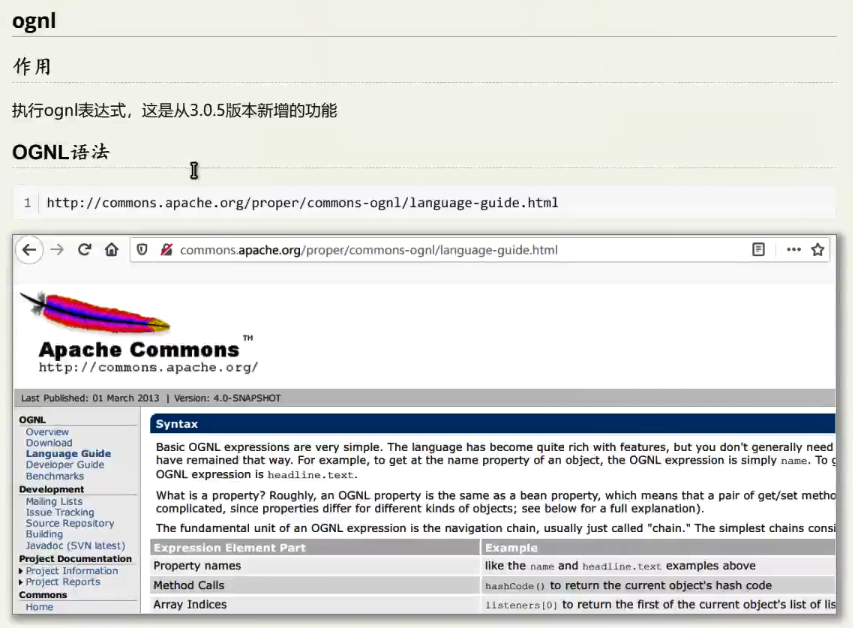Click the insecure connection padlock icon
This screenshot has width=853, height=628.
(166, 250)
